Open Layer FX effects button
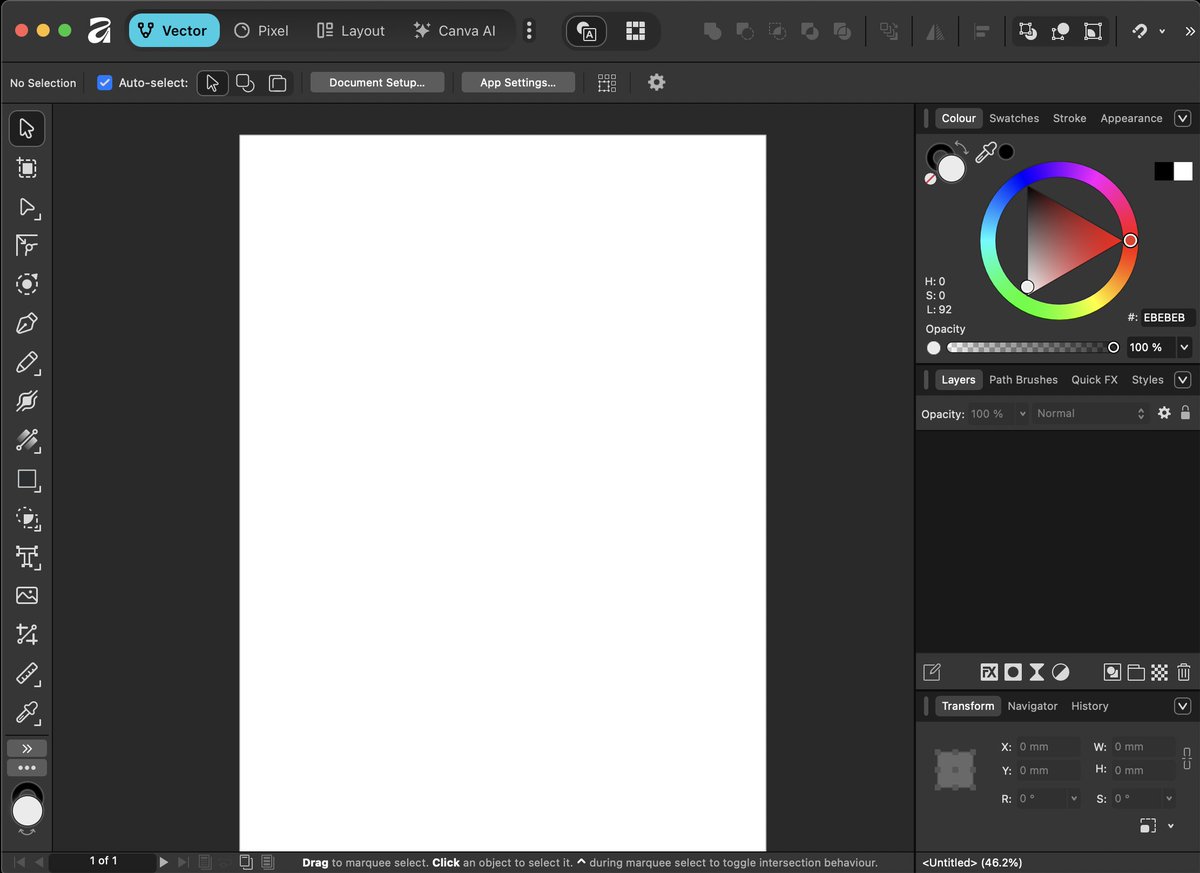The height and width of the screenshot is (873, 1200). tap(989, 672)
